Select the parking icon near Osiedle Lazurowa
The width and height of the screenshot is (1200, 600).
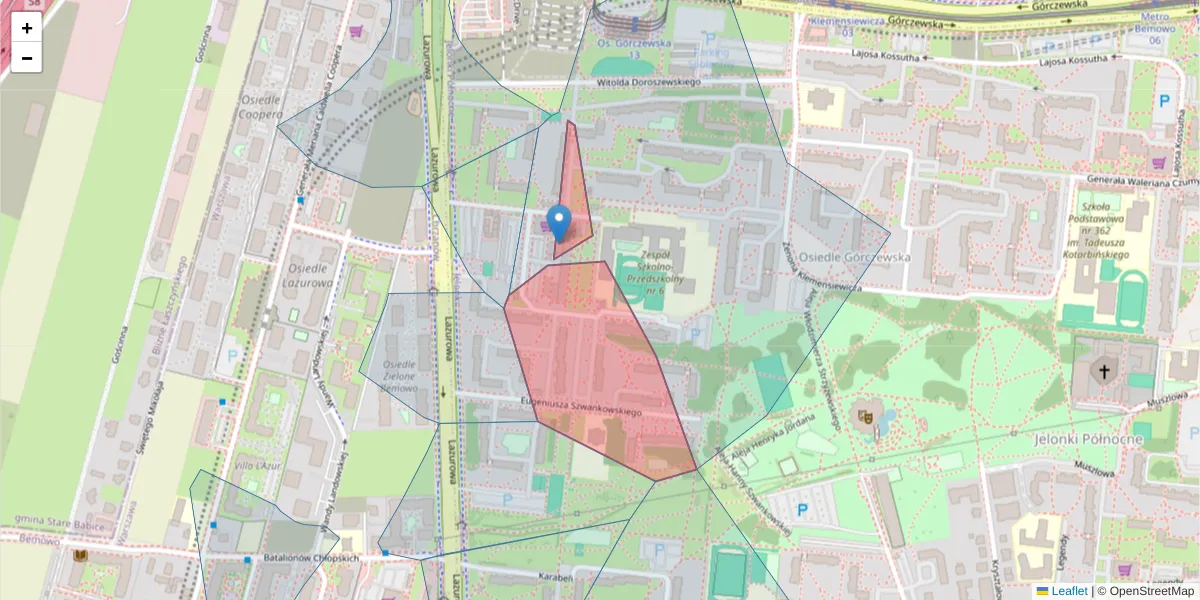coord(231,353)
